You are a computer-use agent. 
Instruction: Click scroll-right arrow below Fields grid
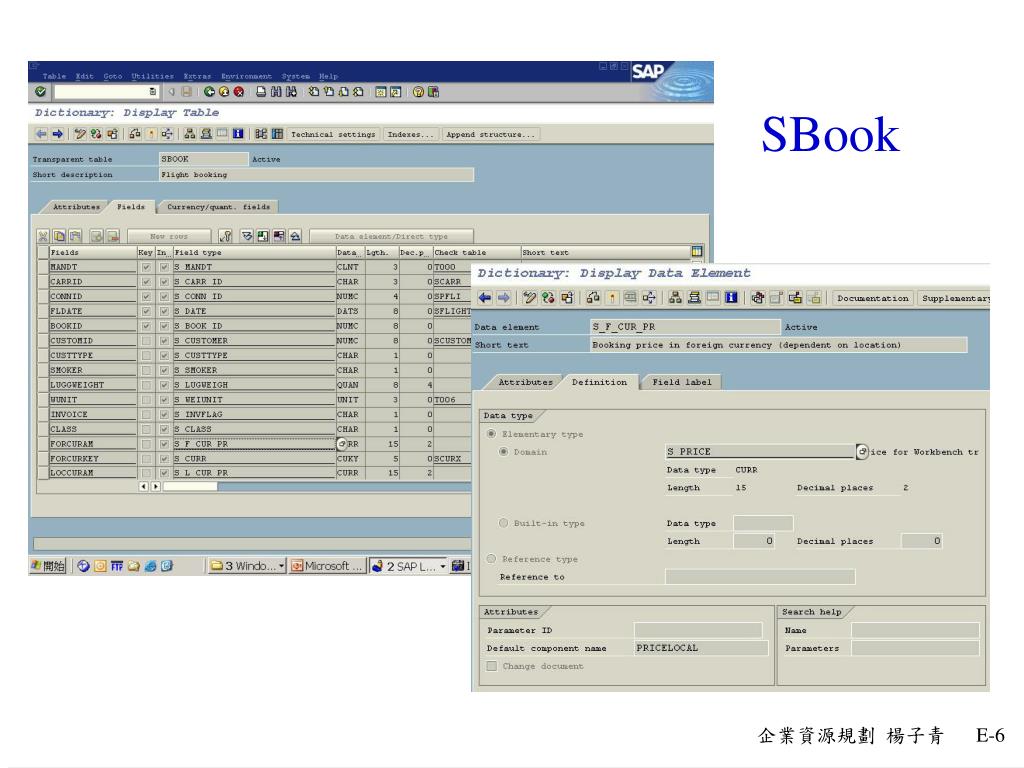click(x=155, y=487)
